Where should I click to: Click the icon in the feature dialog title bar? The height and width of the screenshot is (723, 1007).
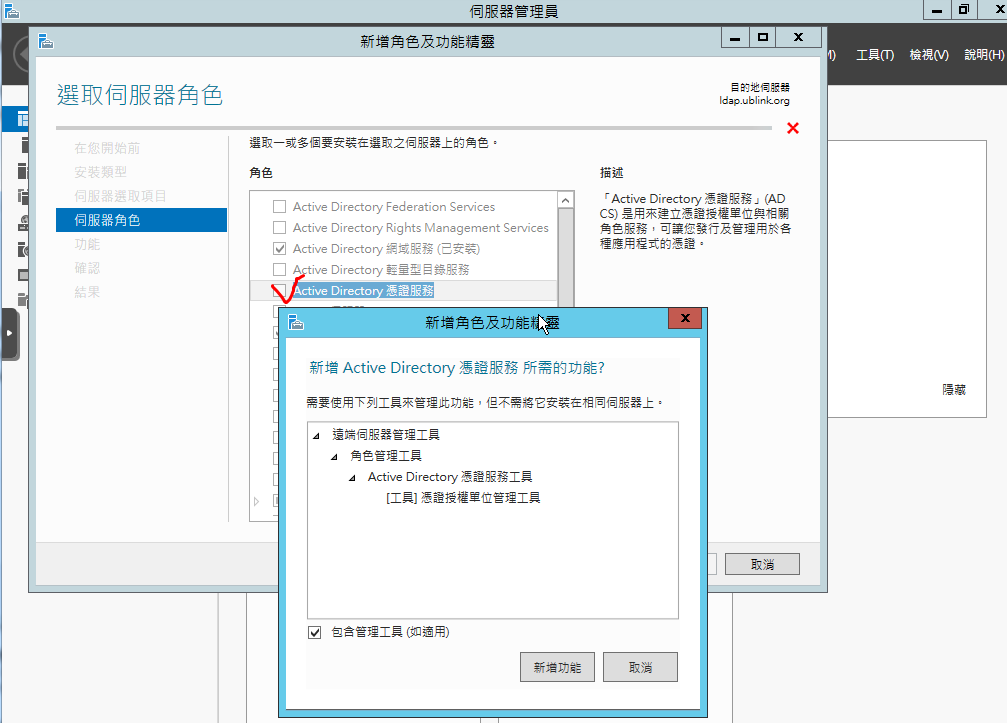click(x=295, y=322)
